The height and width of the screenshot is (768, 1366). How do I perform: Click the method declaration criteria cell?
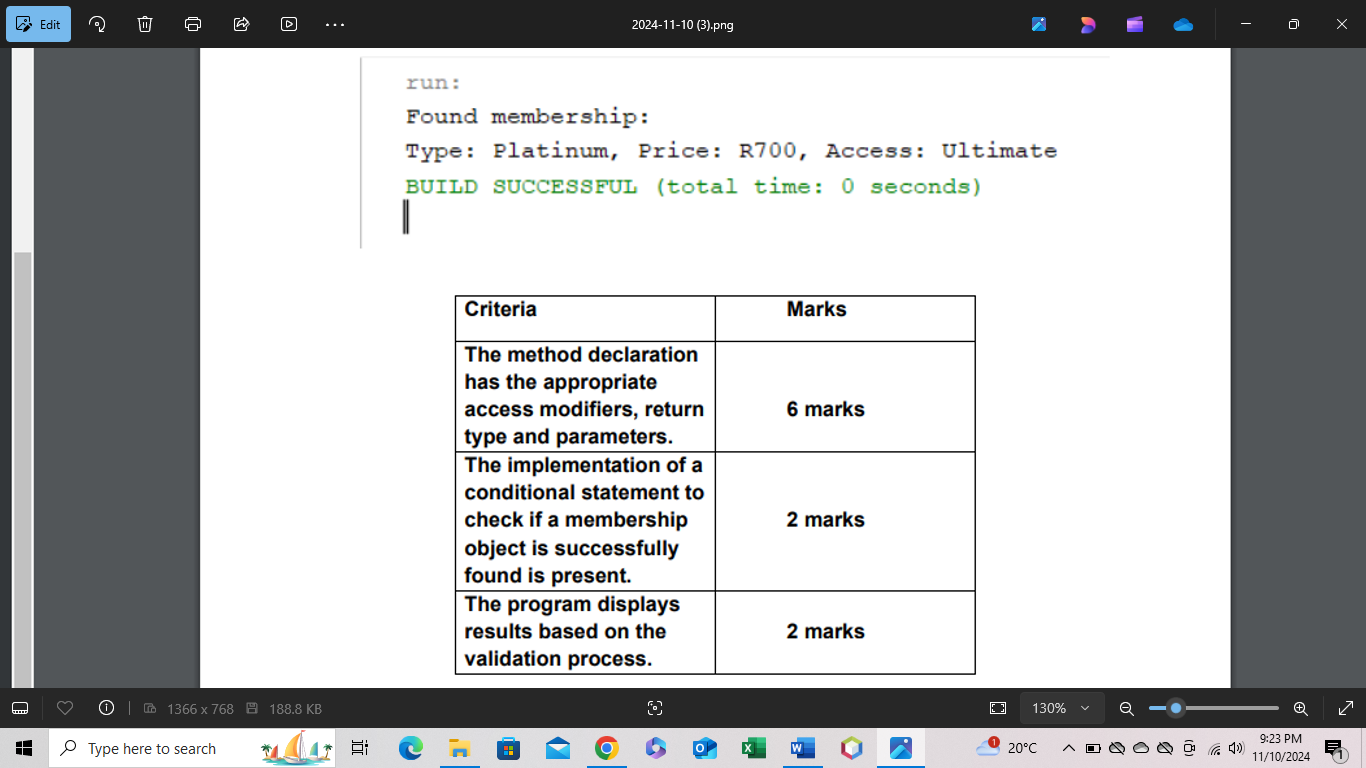(x=585, y=396)
